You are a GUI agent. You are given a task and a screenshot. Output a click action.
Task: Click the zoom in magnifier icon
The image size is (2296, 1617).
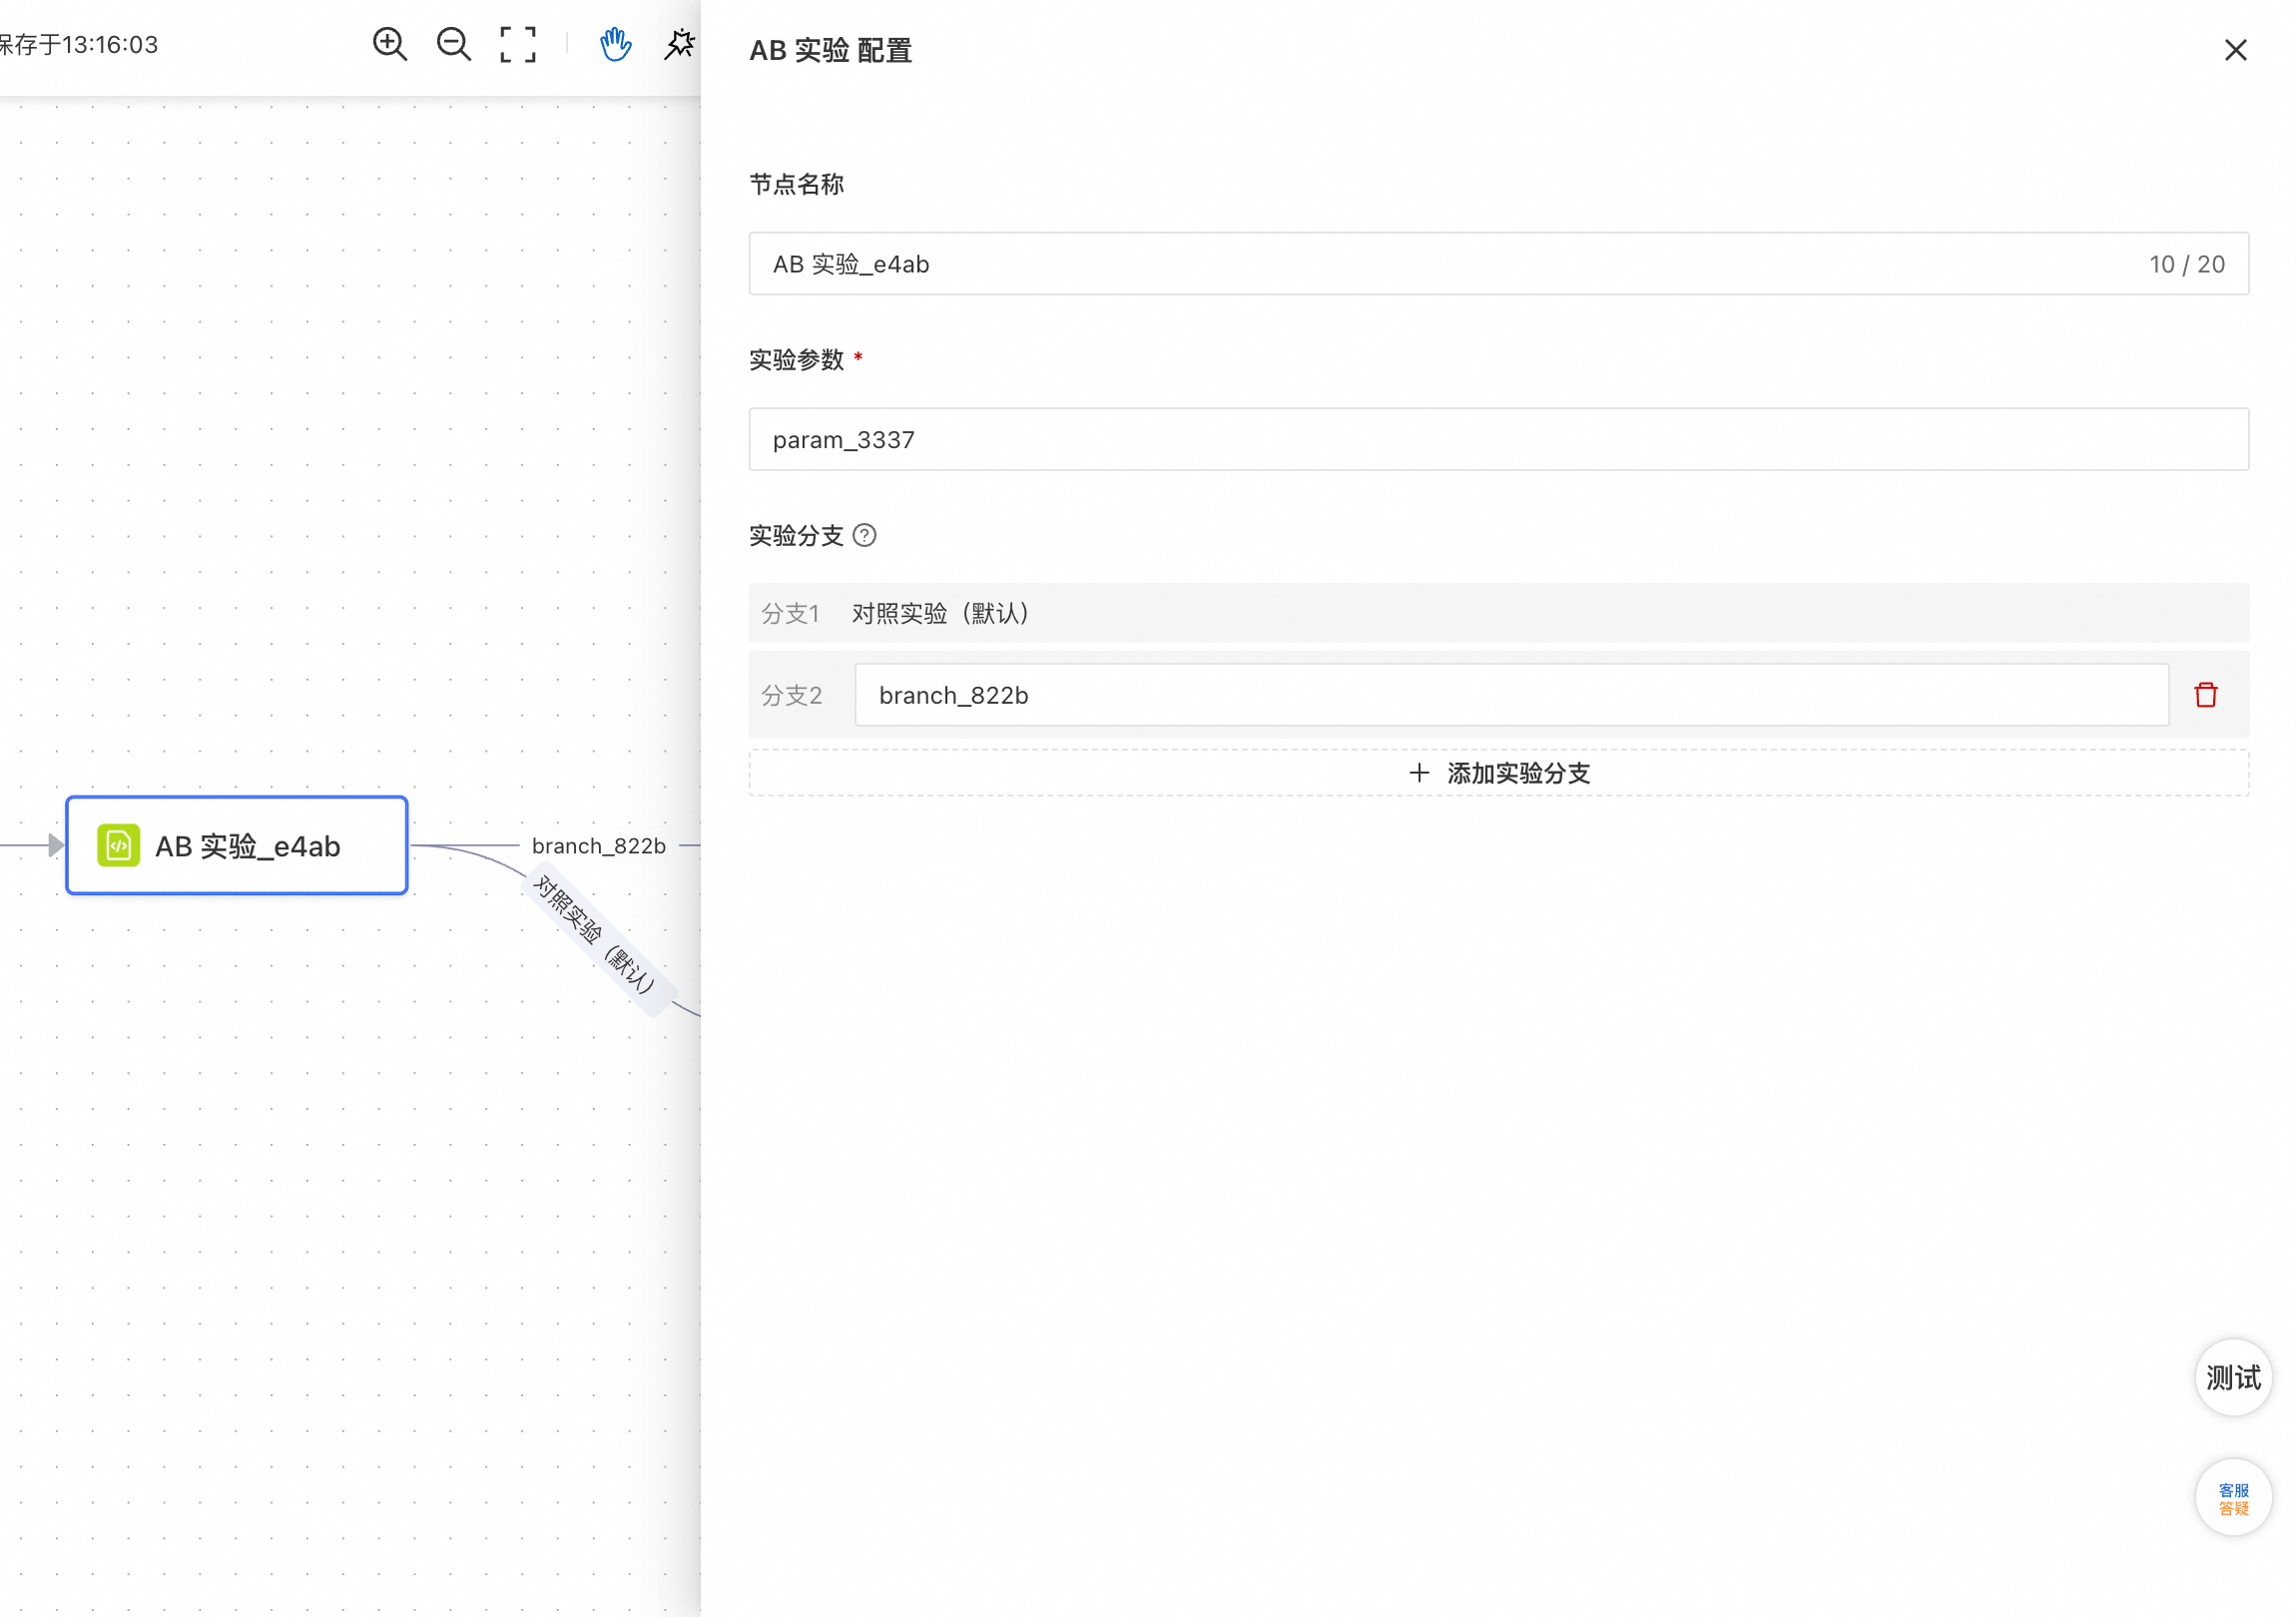pos(390,44)
